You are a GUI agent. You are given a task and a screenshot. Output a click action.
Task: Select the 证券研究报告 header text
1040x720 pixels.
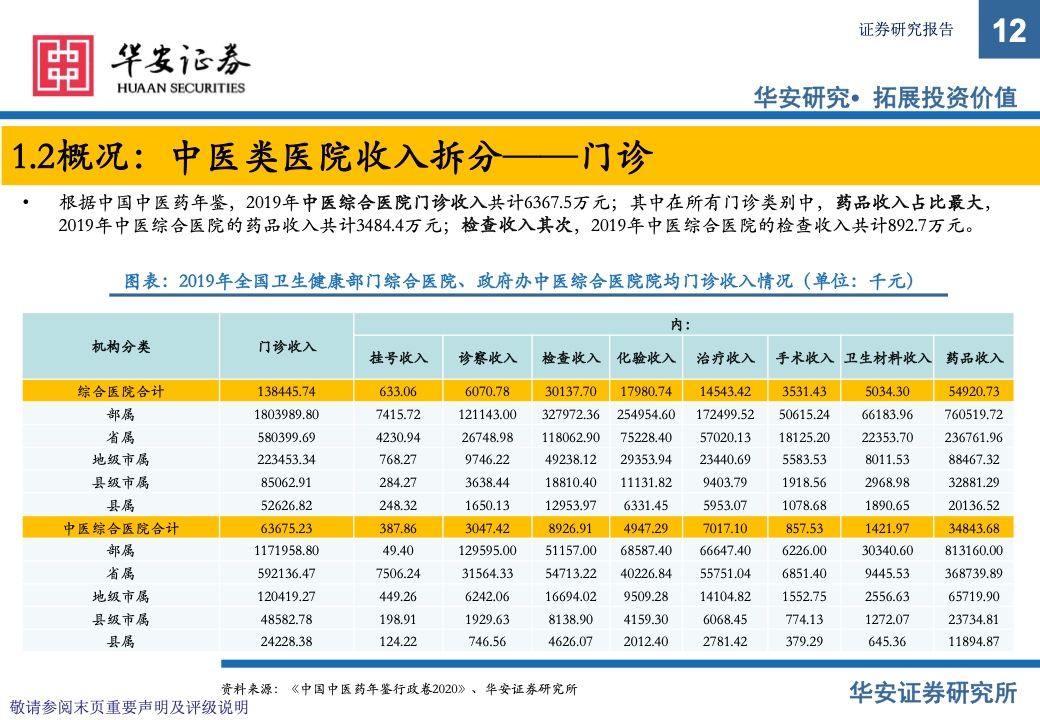(906, 29)
